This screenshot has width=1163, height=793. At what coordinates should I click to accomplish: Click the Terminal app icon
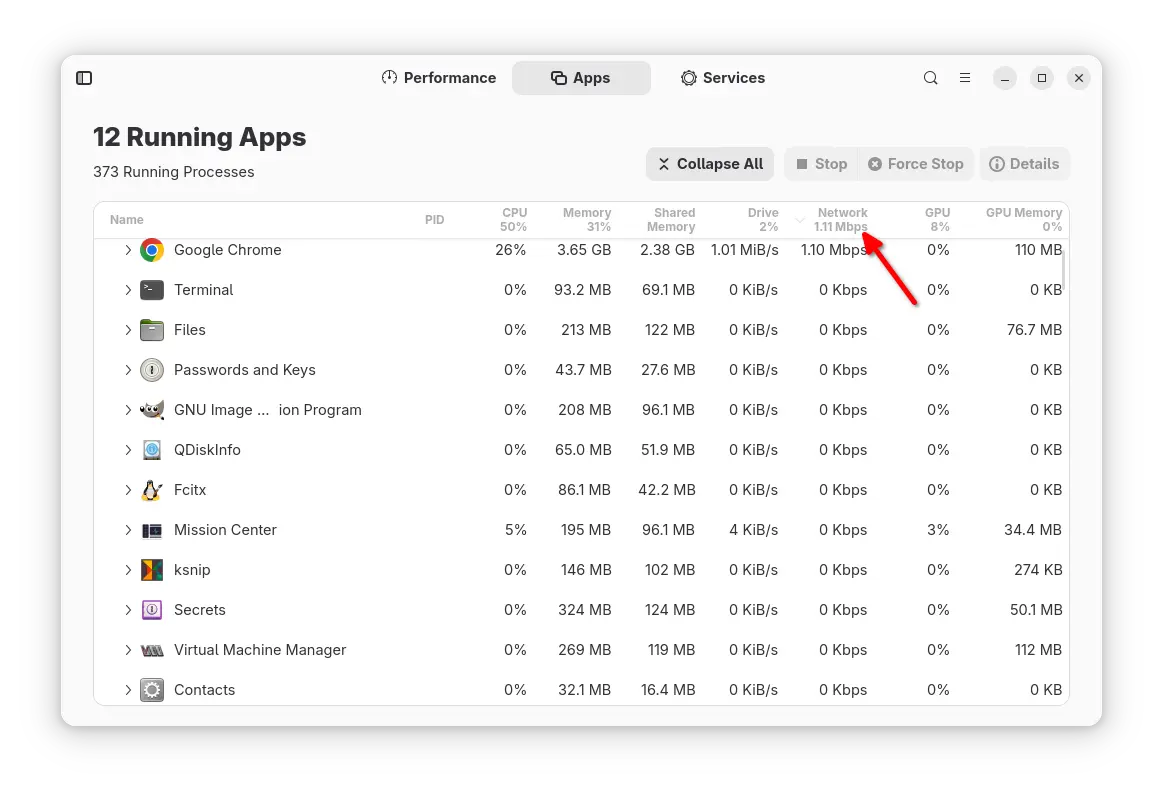pyautogui.click(x=152, y=290)
